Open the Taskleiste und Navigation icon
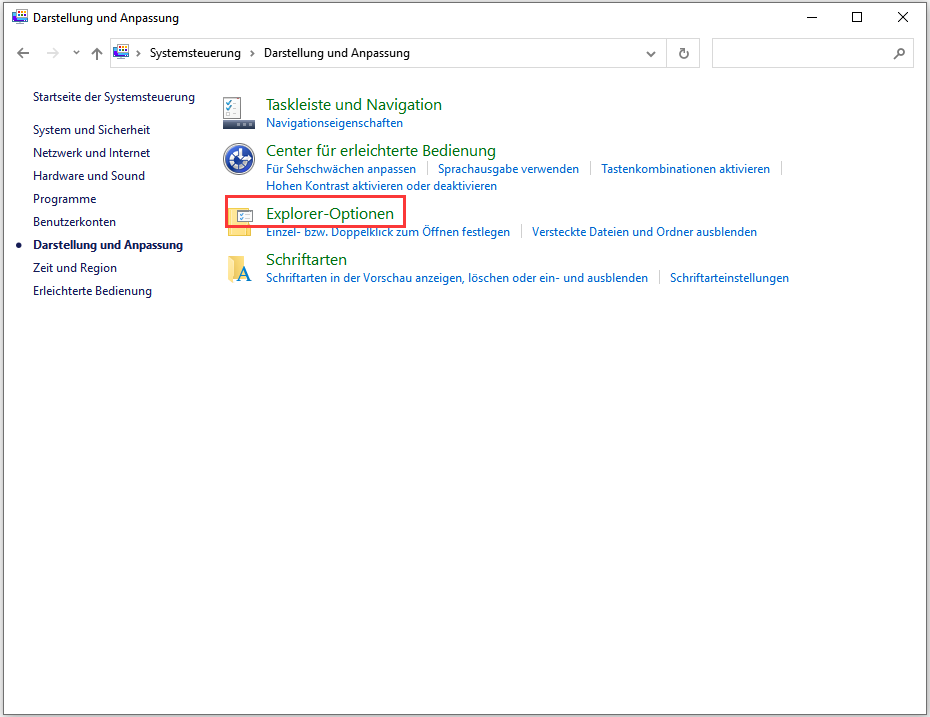 (x=238, y=113)
